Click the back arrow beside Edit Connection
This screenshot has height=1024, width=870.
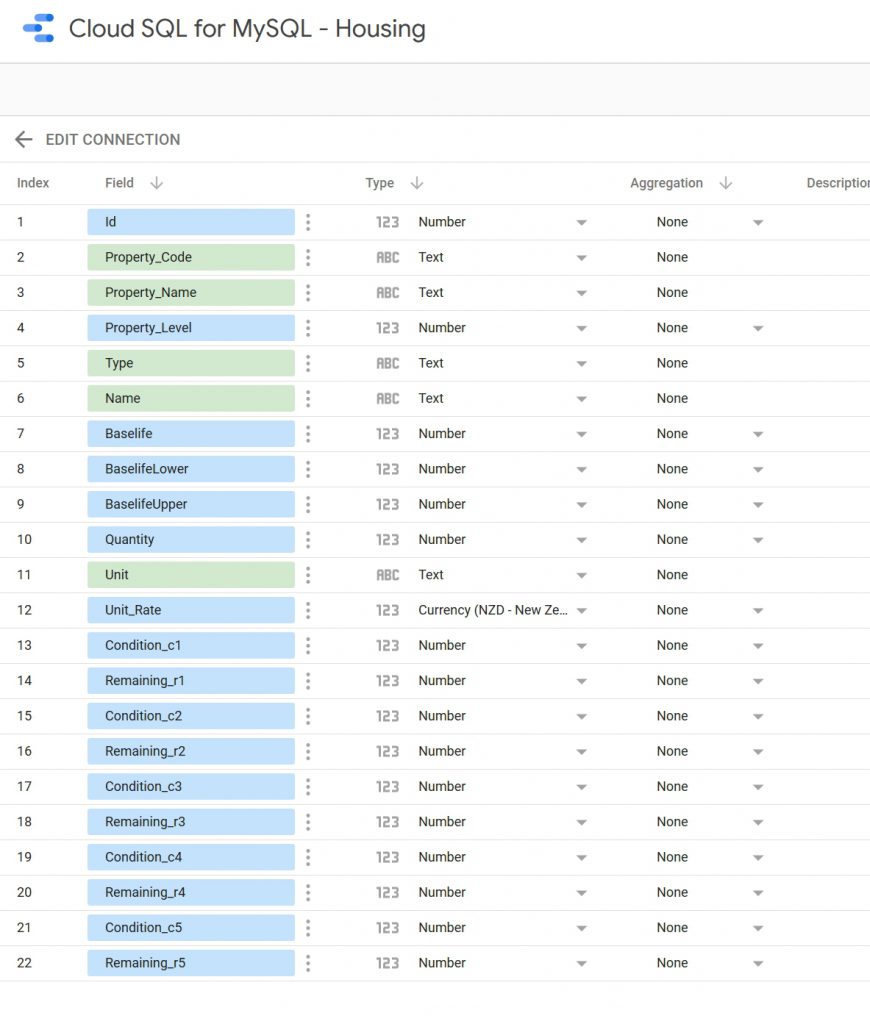[24, 140]
